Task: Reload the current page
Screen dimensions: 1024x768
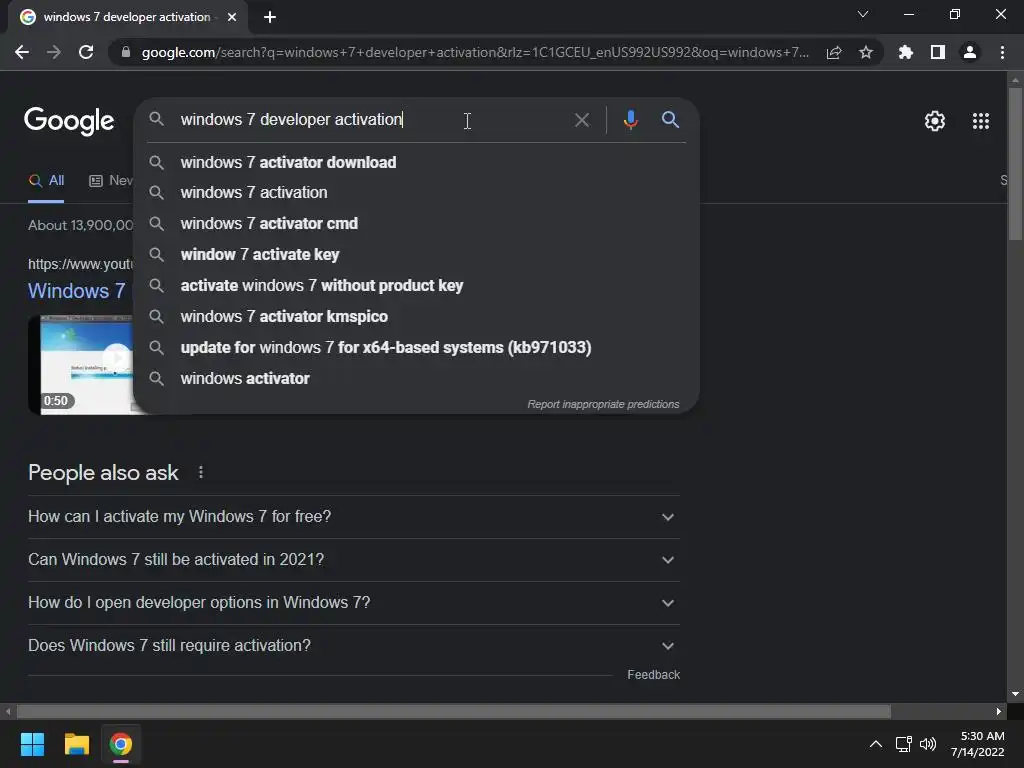Action: tap(86, 52)
